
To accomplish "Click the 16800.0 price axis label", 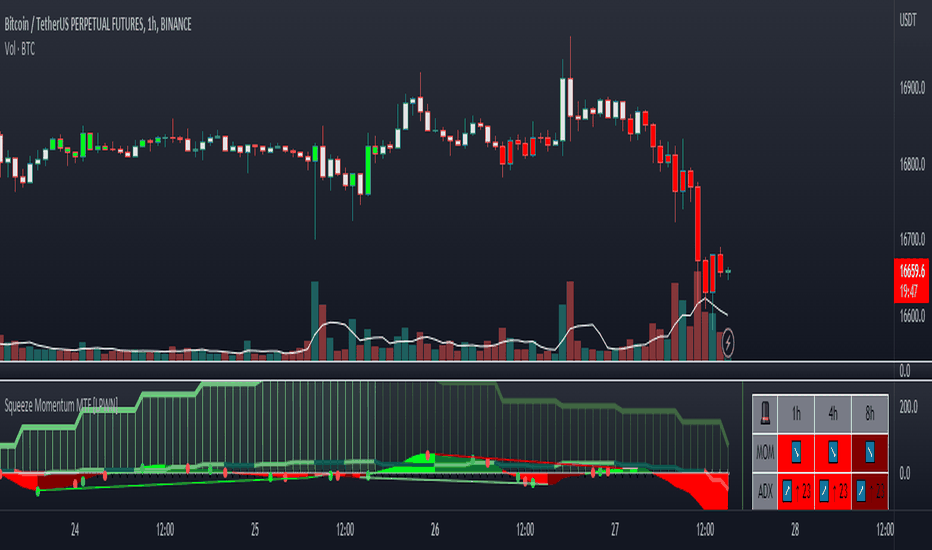I will click(912, 164).
